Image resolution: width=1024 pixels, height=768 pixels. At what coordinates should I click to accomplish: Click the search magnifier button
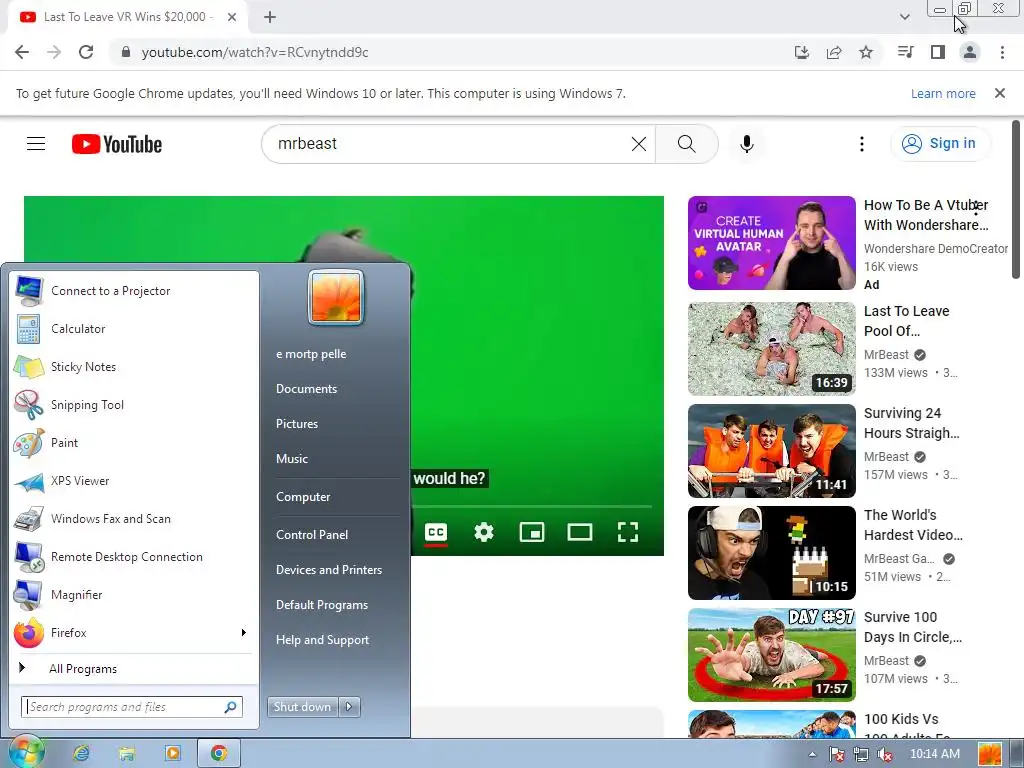click(686, 144)
